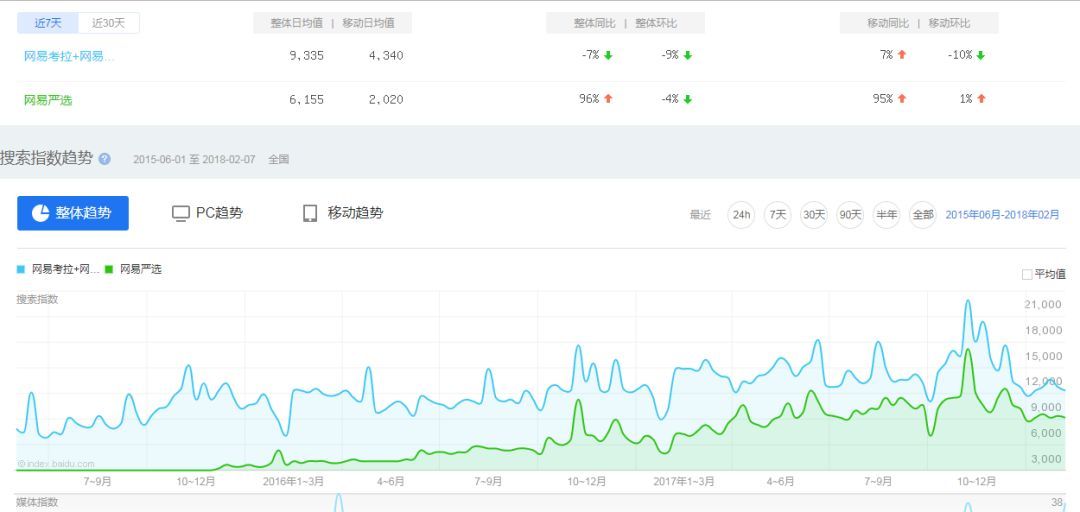The image size is (1080, 512).
Task: Toggle the blue 网易考拉 legend series
Action: coord(59,269)
